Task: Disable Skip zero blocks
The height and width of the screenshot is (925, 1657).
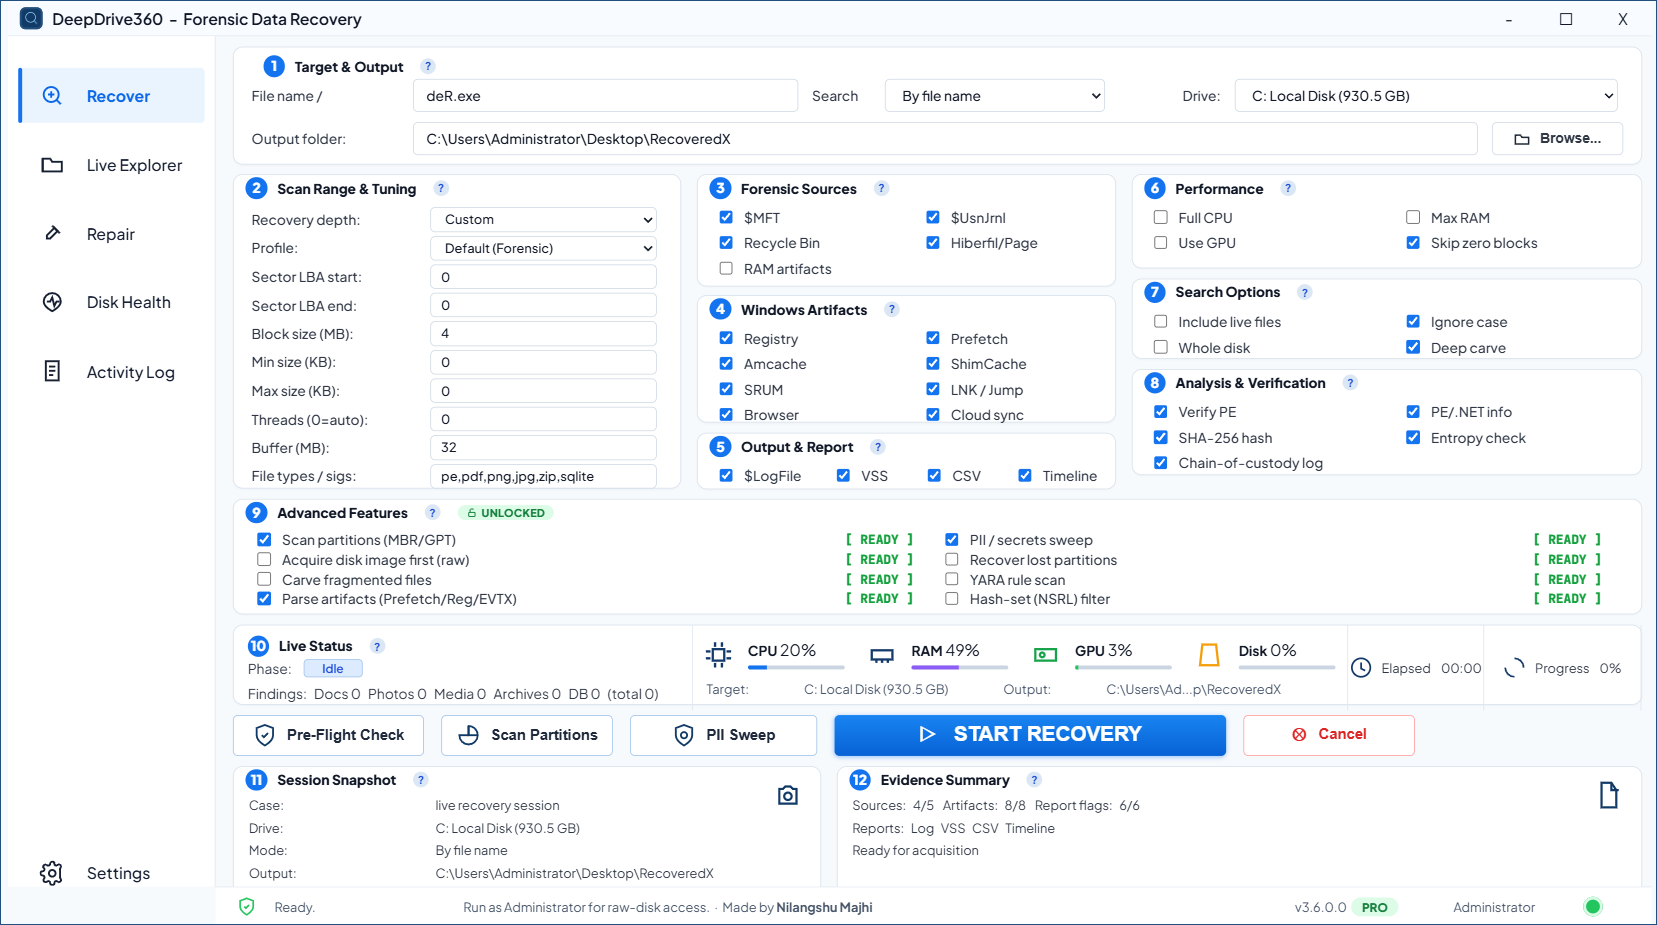Action: click(1413, 243)
